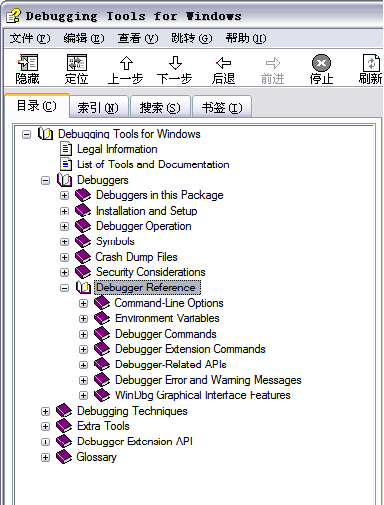Open List of Tools and Documentation topic

pos(153,164)
